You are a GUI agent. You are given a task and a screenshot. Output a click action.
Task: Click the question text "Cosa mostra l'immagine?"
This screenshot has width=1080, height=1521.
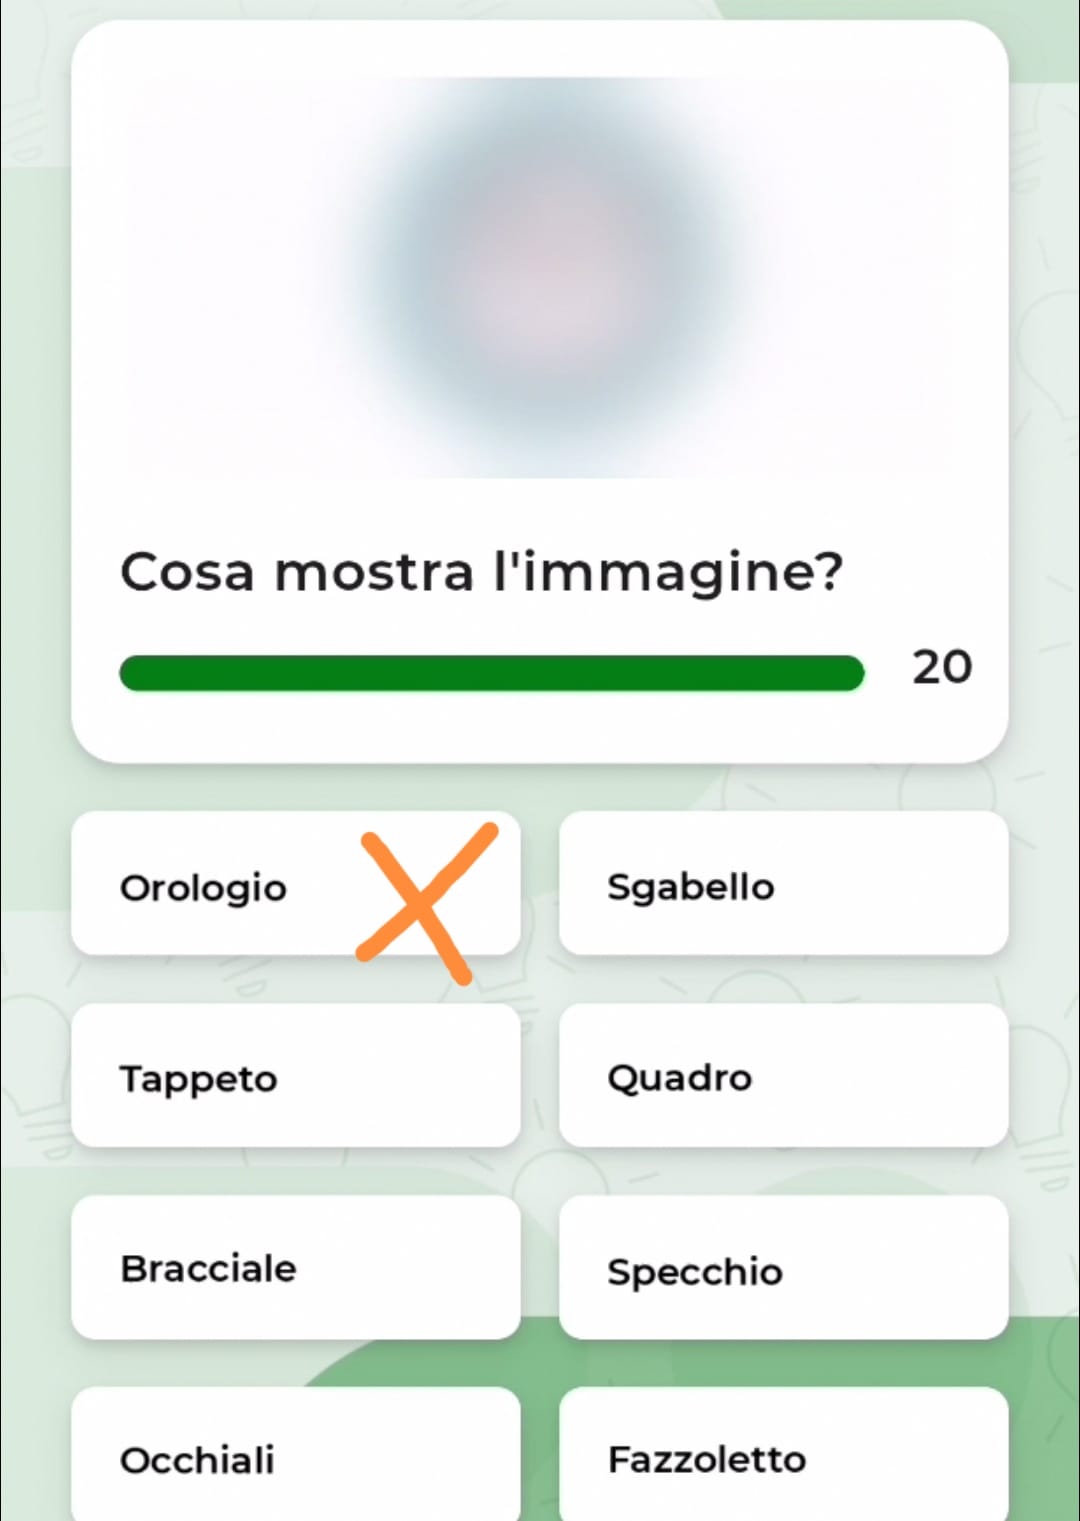(482, 572)
